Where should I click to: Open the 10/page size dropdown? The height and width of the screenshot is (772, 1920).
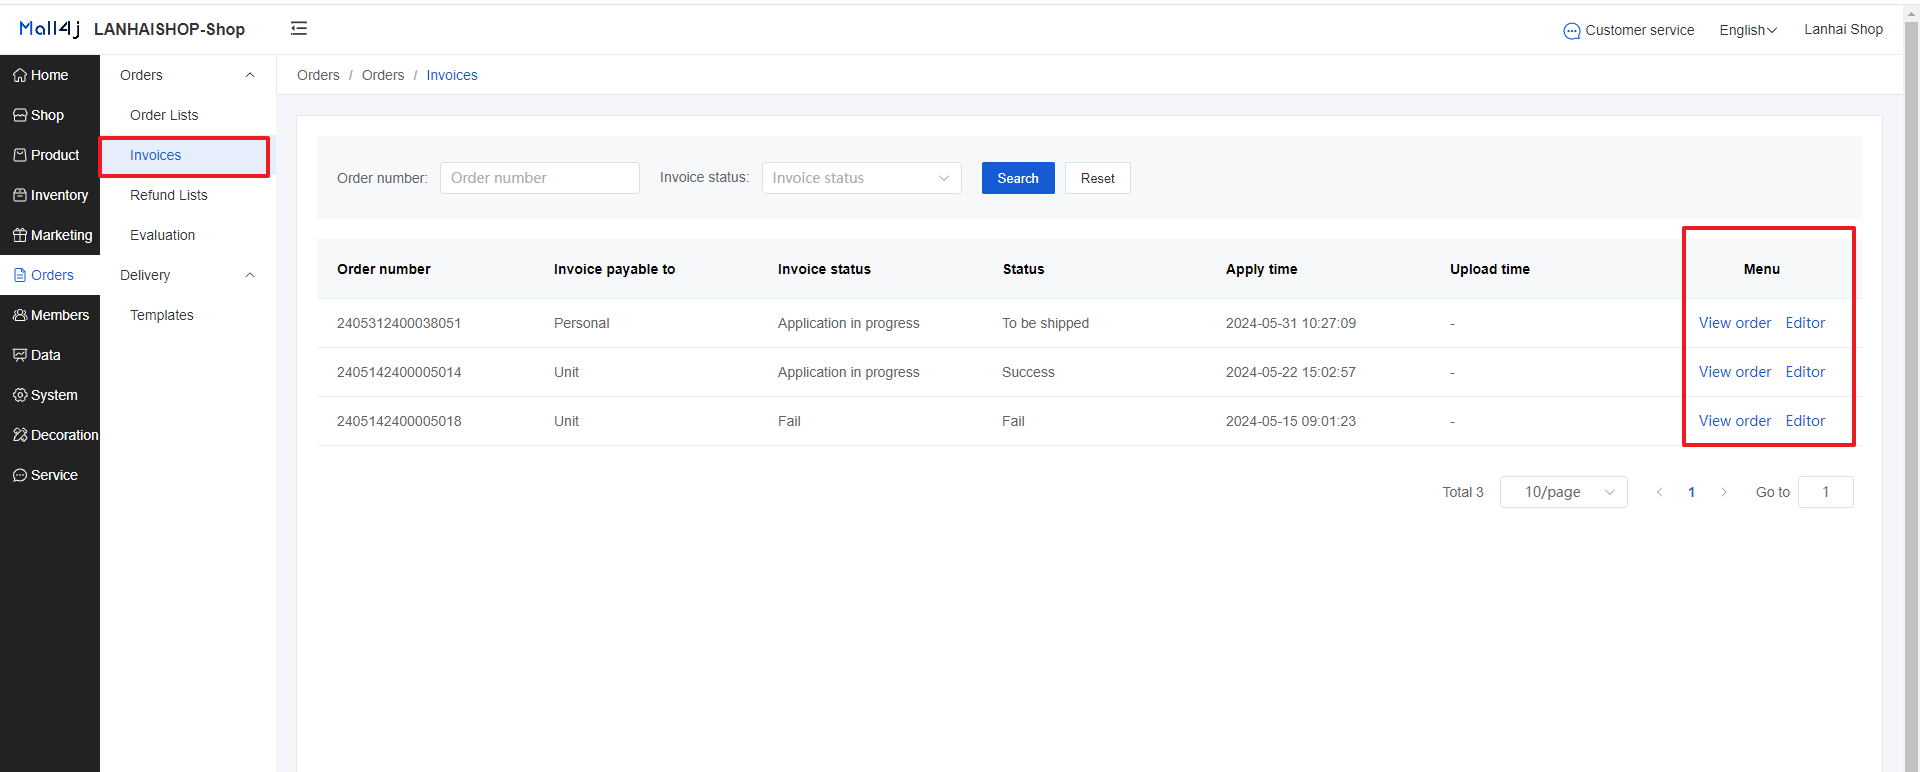click(x=1564, y=492)
